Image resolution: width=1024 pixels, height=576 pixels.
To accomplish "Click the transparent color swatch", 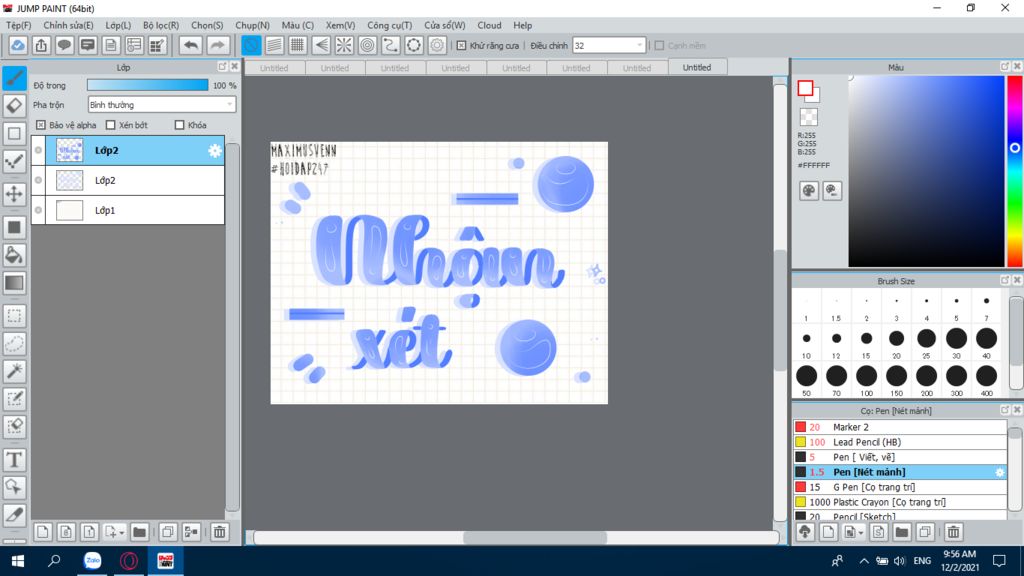I will click(808, 118).
